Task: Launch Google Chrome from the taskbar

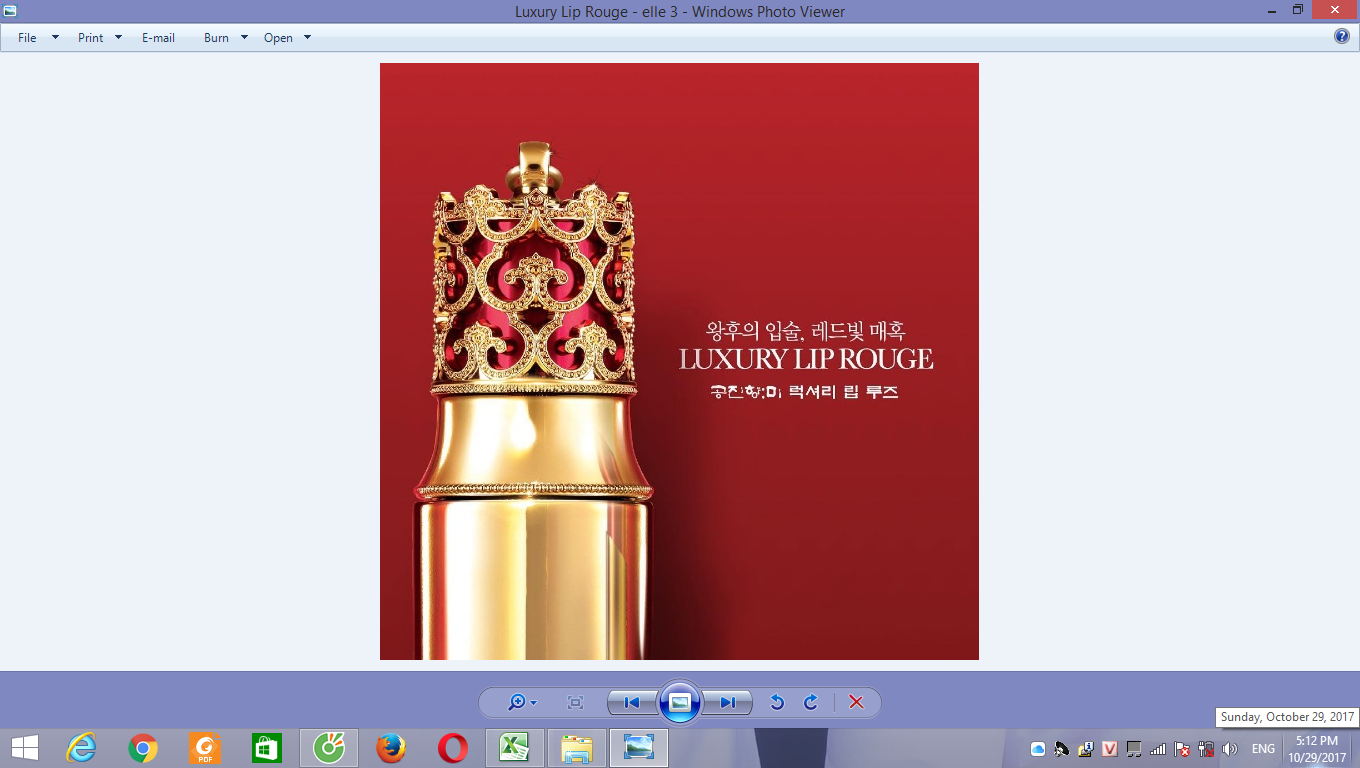Action: (143, 748)
